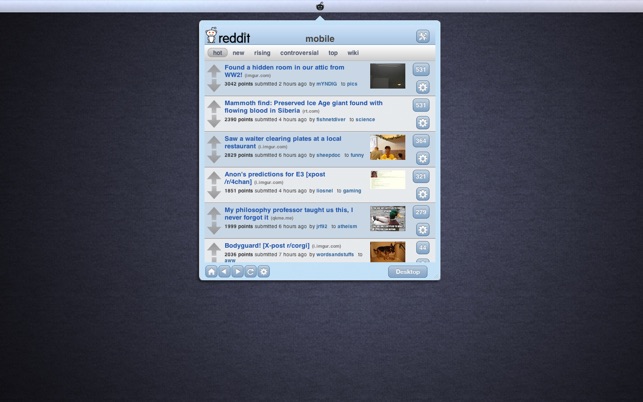
Task: Go to home with the house button
Action: [211, 272]
